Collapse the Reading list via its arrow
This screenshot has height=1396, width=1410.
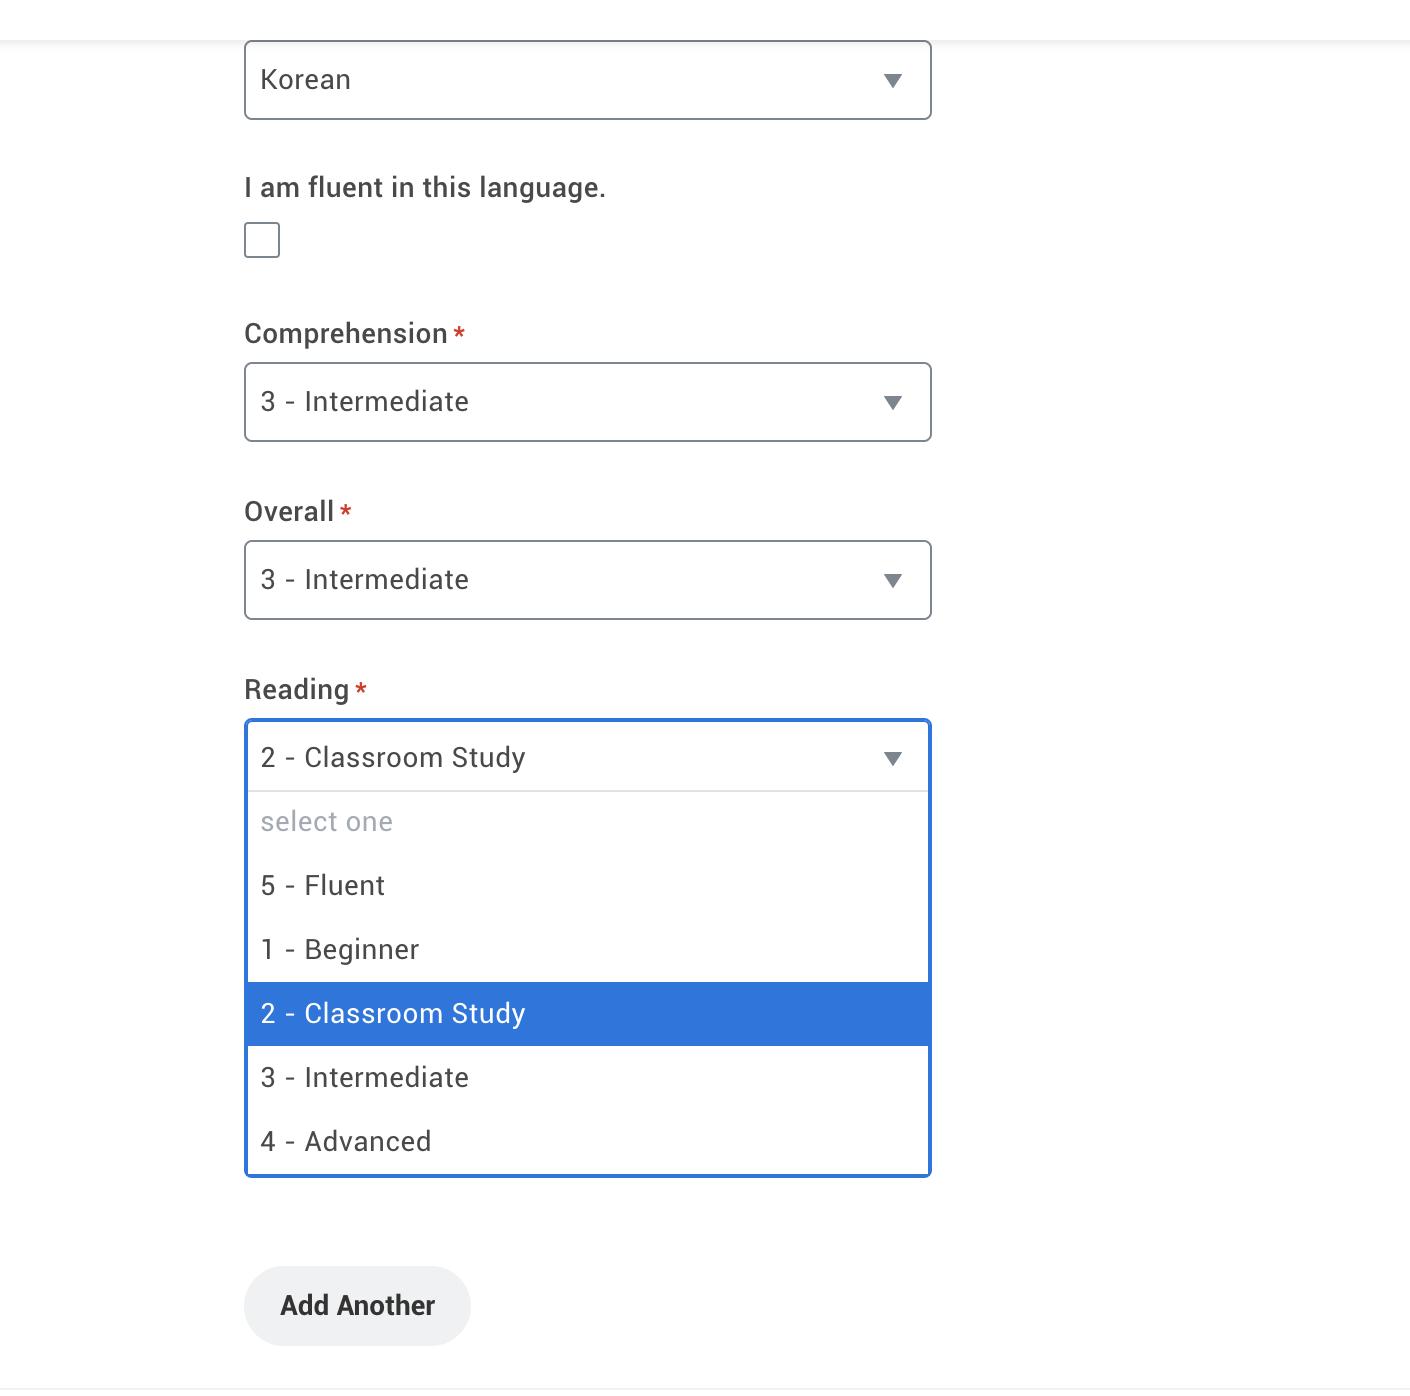click(x=893, y=758)
